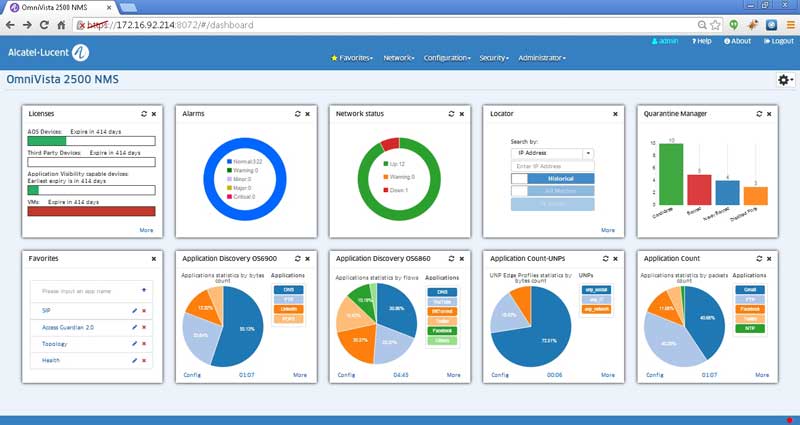Refresh Application Discovery OS6900 widget

[297, 259]
